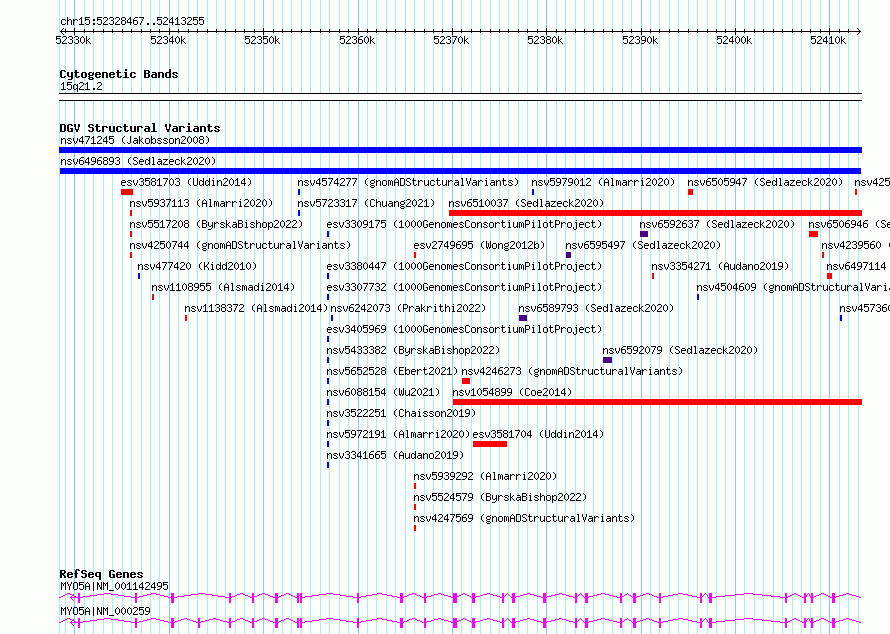The image size is (890, 634).
Task: Click the red esv3581704 variant bar
Action: point(490,444)
